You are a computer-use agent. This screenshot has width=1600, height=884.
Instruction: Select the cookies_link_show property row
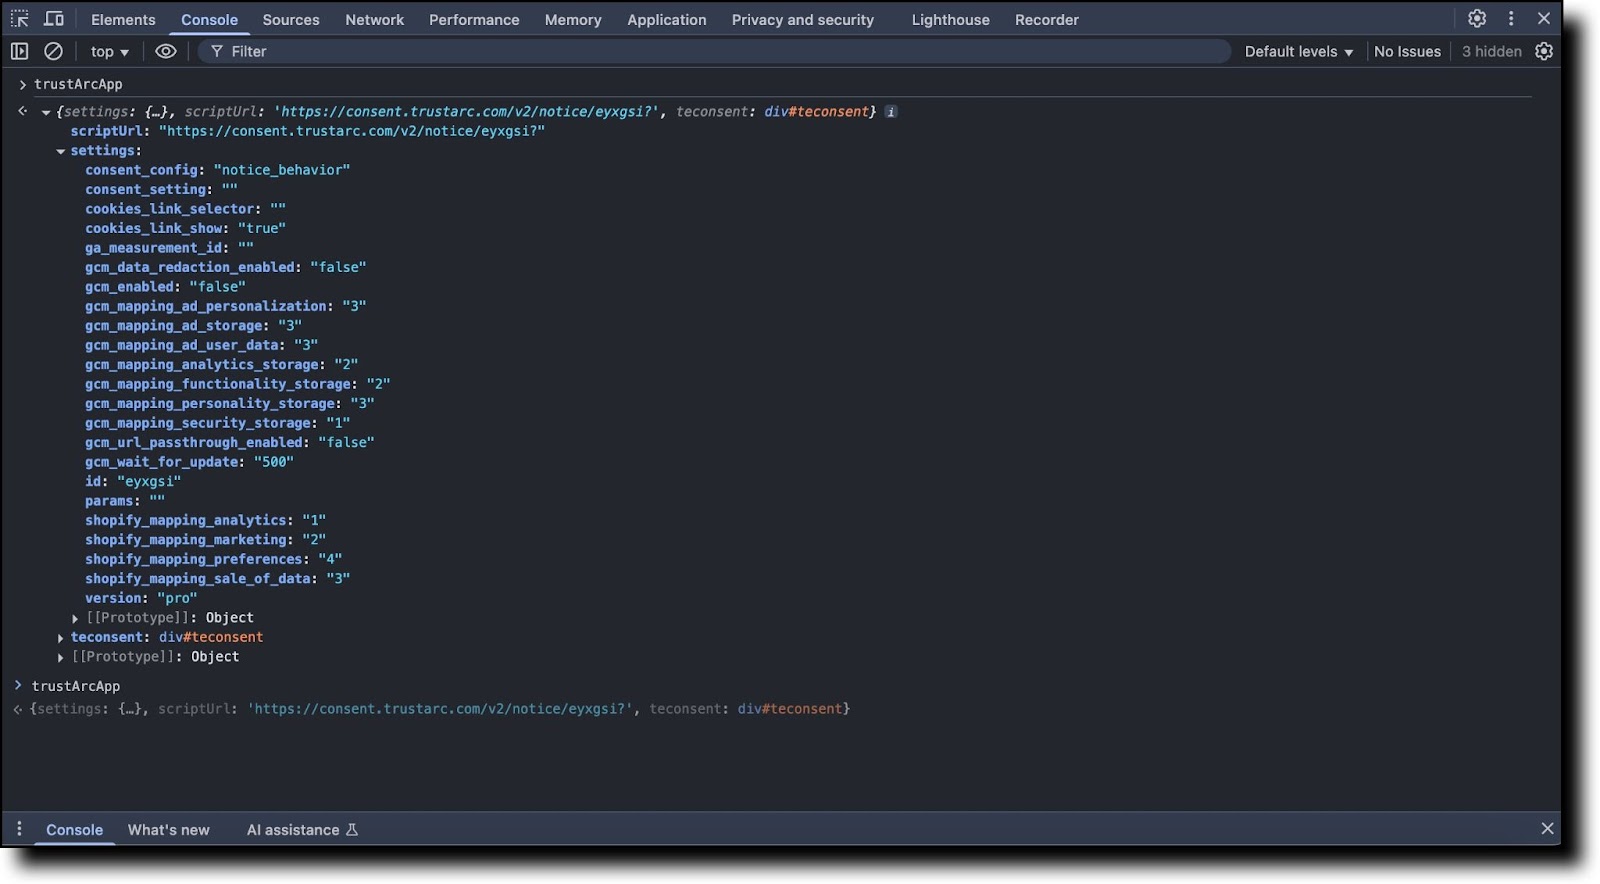click(x=186, y=229)
